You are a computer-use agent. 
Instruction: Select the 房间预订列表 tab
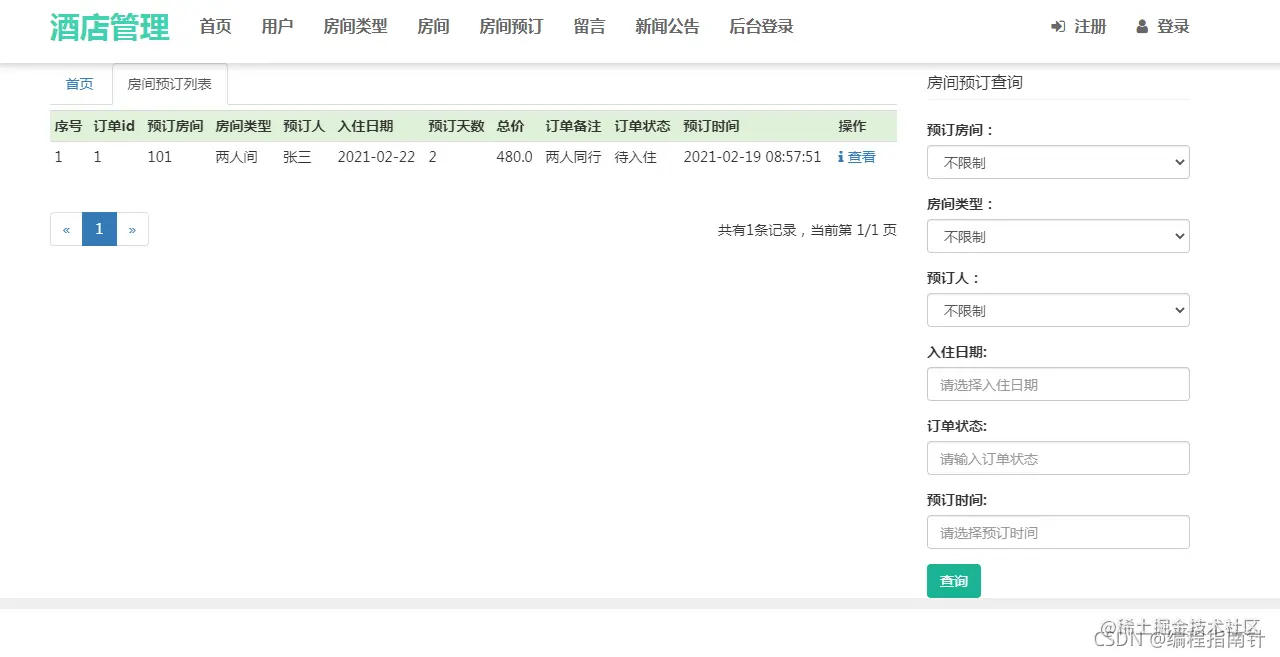170,84
